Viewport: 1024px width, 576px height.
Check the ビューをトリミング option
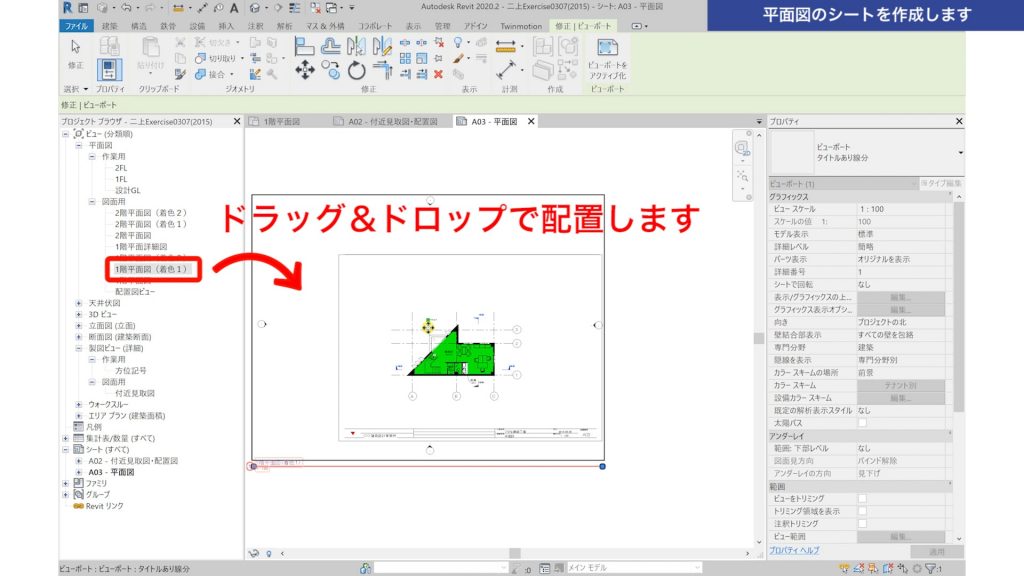[862, 497]
